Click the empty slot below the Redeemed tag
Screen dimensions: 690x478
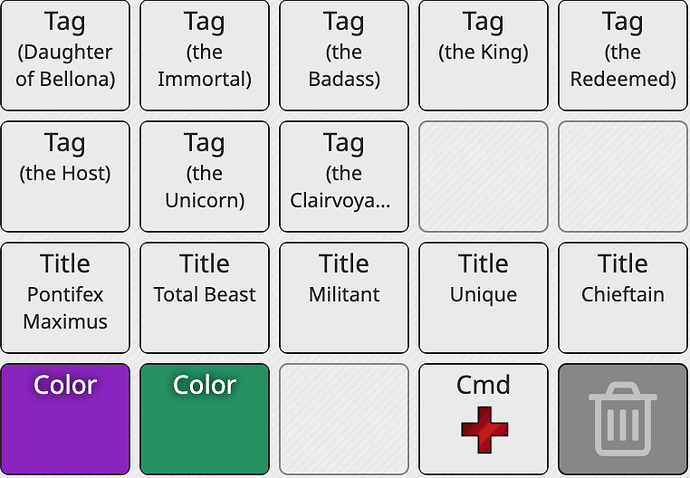coord(623,176)
